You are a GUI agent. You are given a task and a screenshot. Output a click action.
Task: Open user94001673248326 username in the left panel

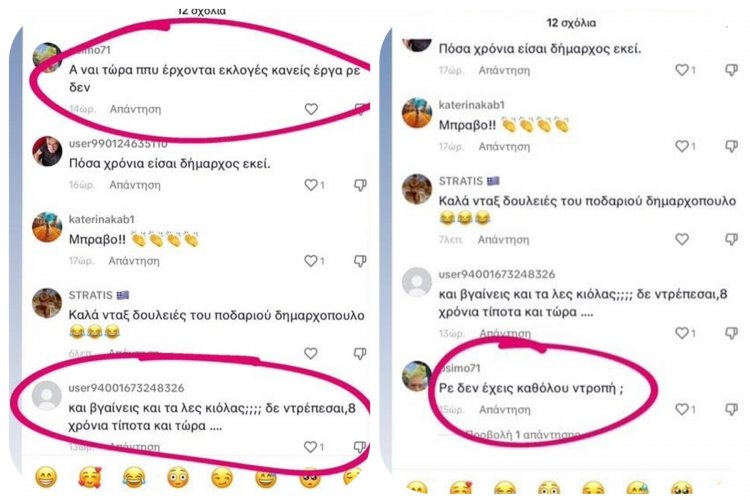(x=126, y=388)
